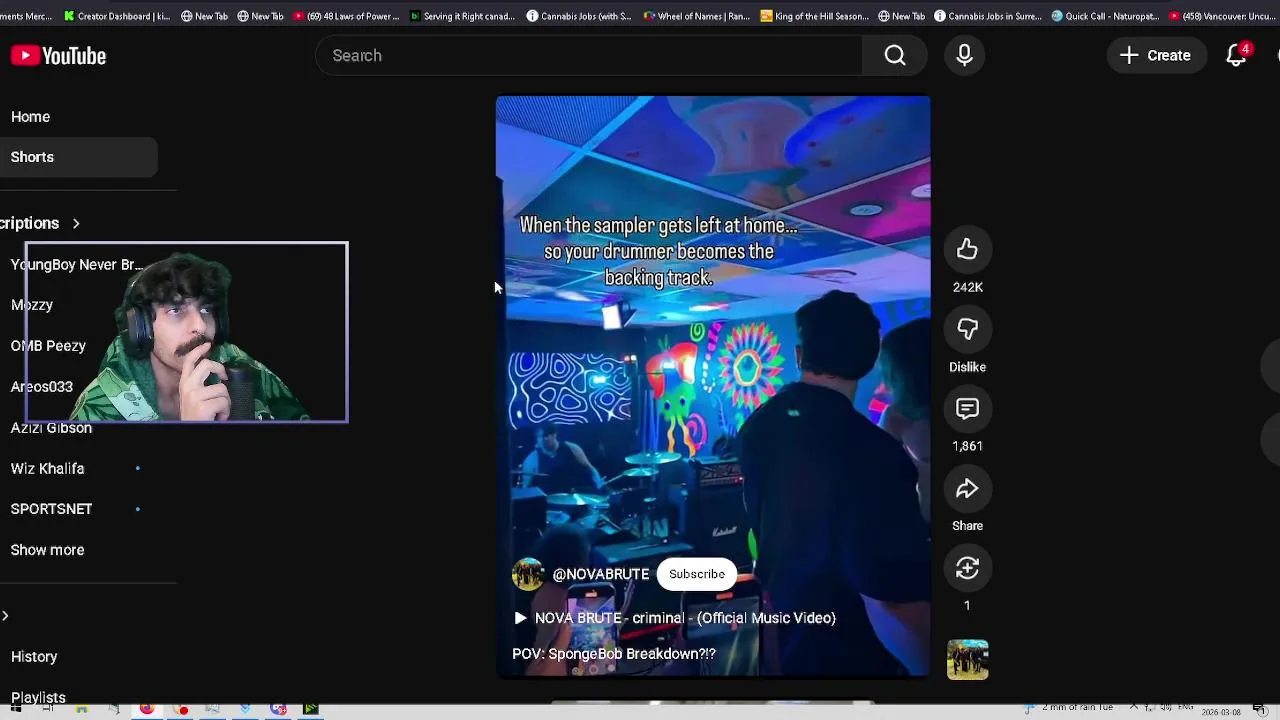Start voice search with microphone icon
This screenshot has width=1280, height=720.
(964, 55)
